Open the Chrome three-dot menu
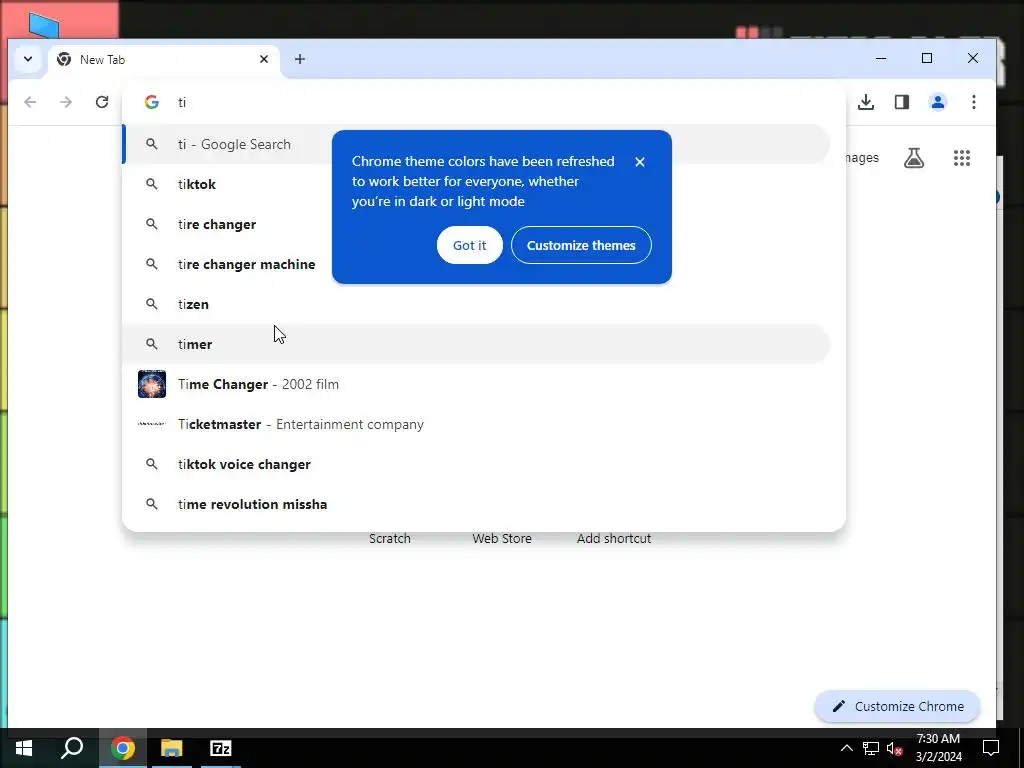 click(x=974, y=102)
